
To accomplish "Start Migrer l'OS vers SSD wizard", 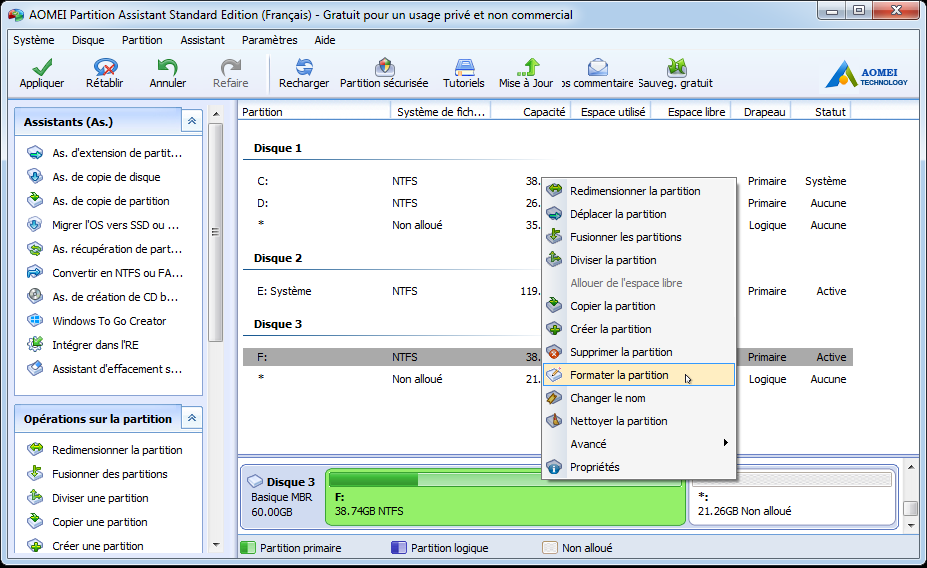I will (104, 225).
